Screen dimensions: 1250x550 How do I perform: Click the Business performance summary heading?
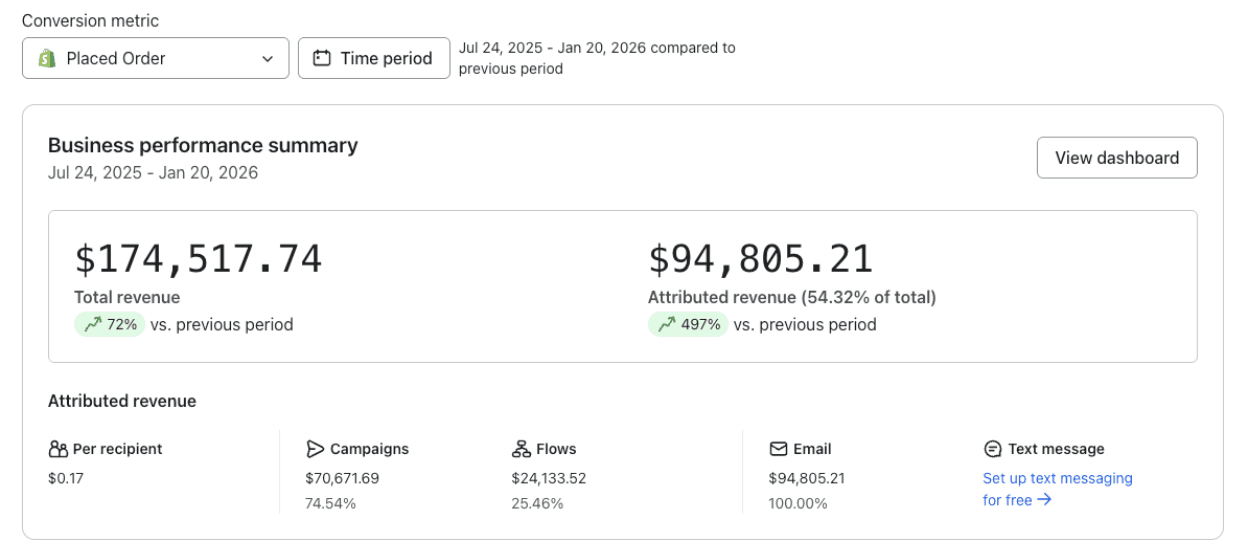[202, 145]
